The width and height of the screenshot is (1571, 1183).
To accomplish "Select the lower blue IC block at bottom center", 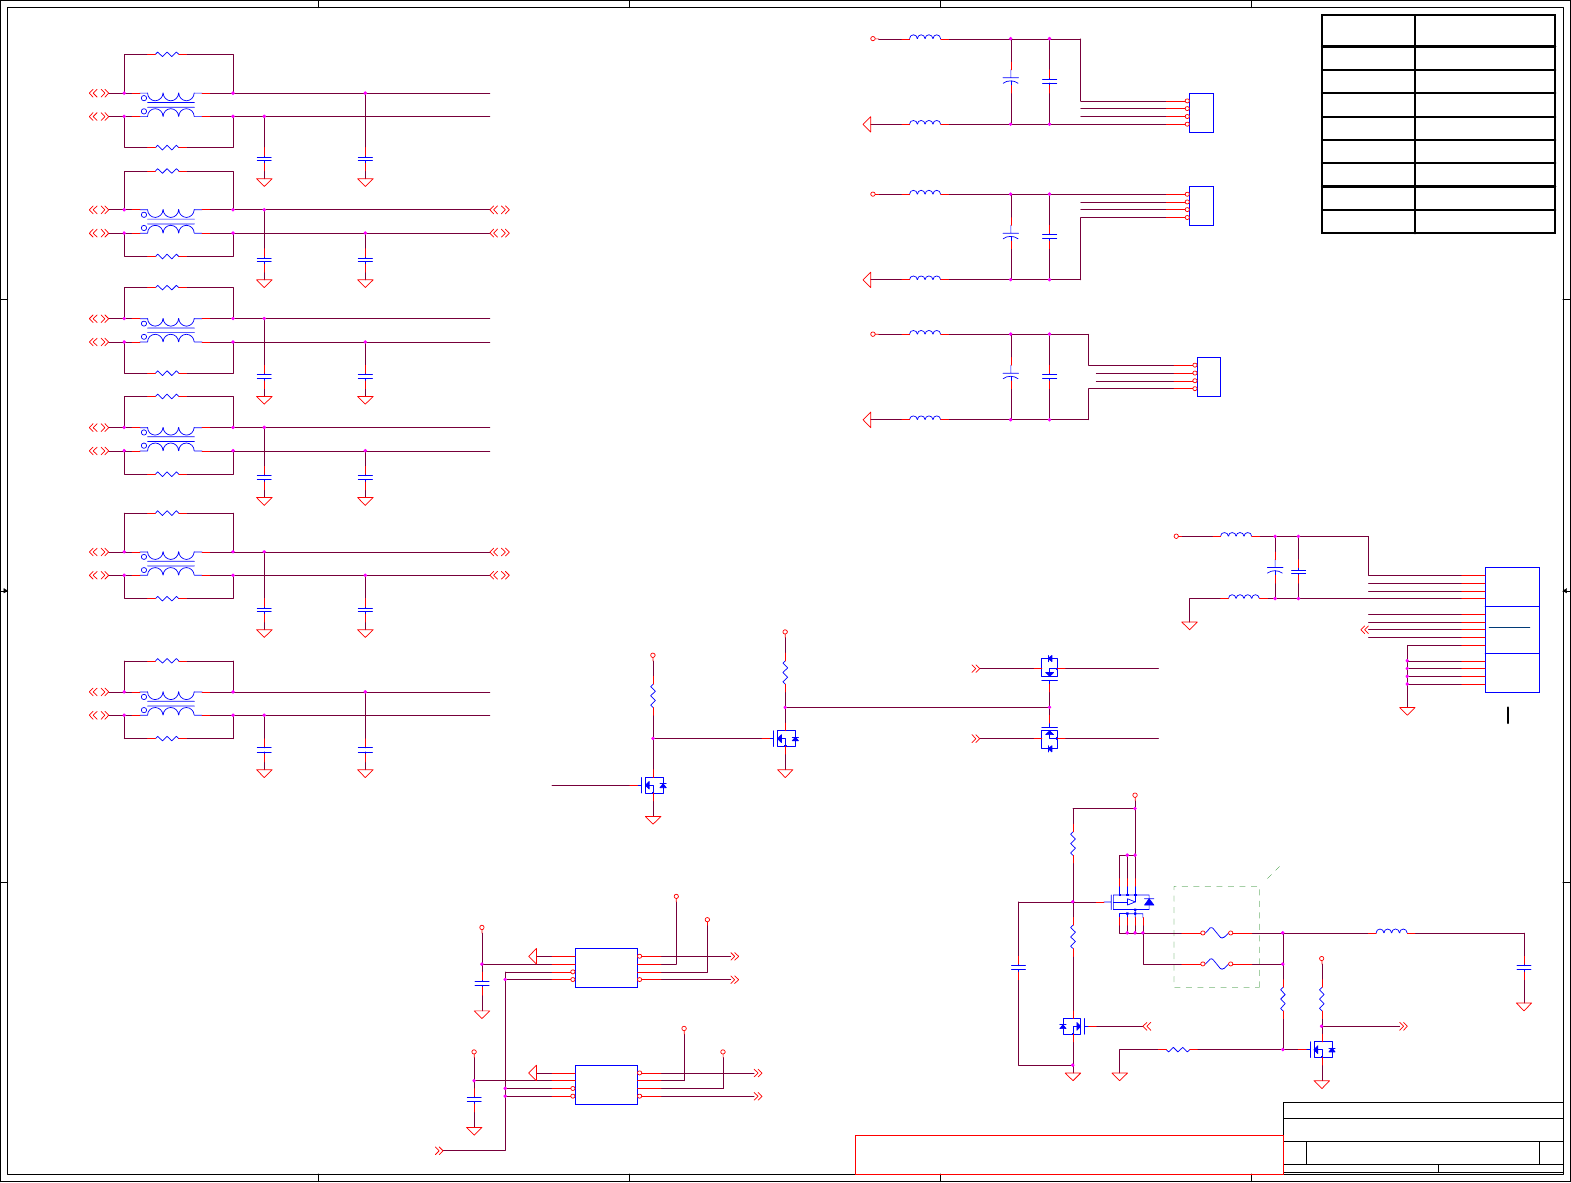I will coord(606,1085).
